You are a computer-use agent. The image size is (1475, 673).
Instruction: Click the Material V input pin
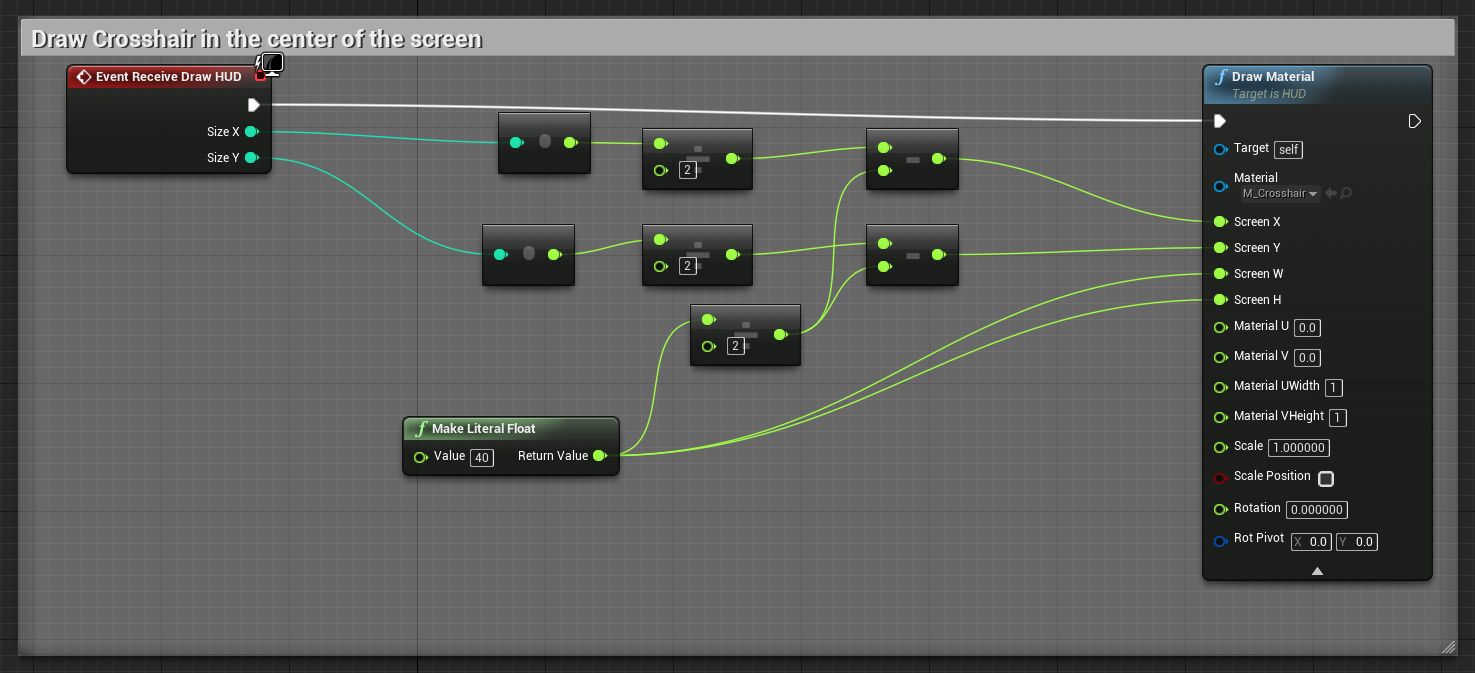point(1220,358)
